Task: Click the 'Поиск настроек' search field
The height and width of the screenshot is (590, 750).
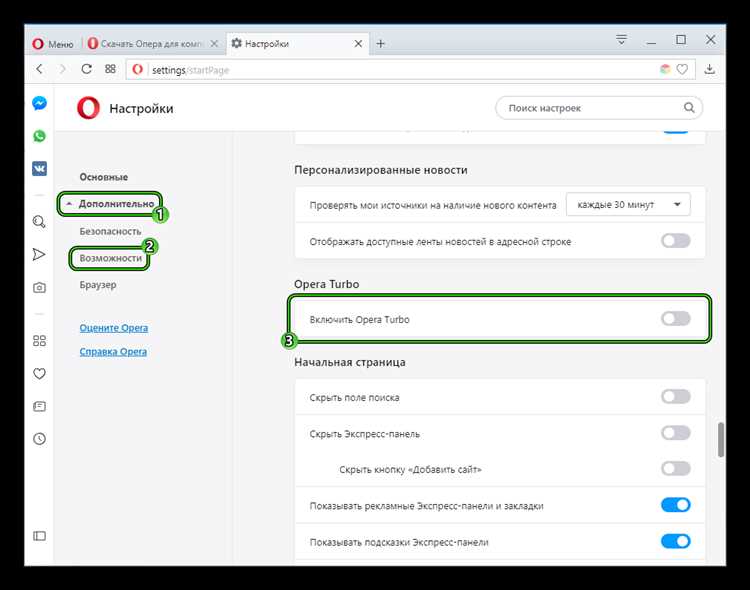Action: click(590, 108)
